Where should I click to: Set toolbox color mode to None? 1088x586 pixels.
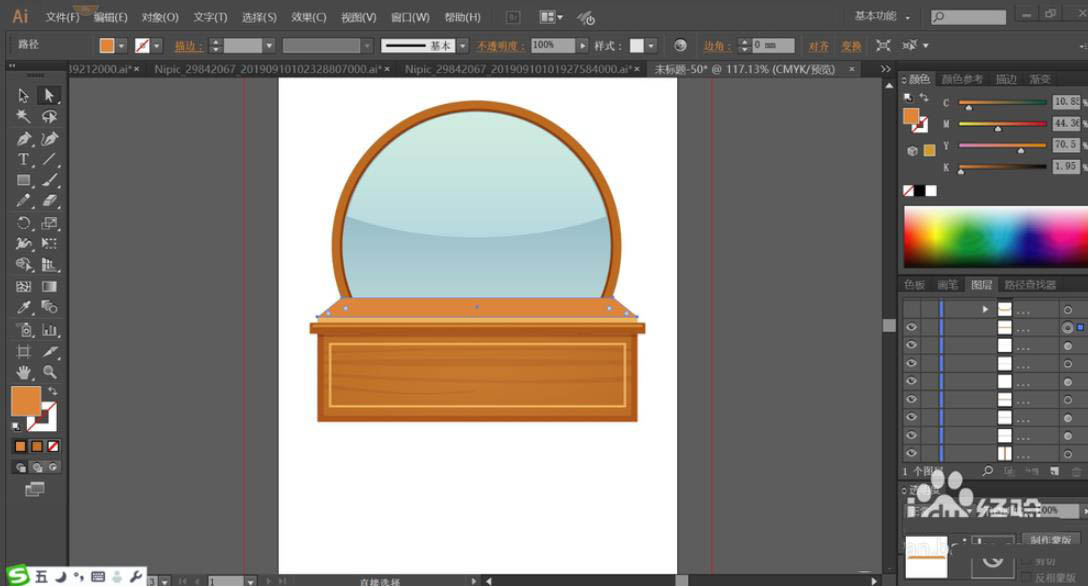[x=53, y=447]
